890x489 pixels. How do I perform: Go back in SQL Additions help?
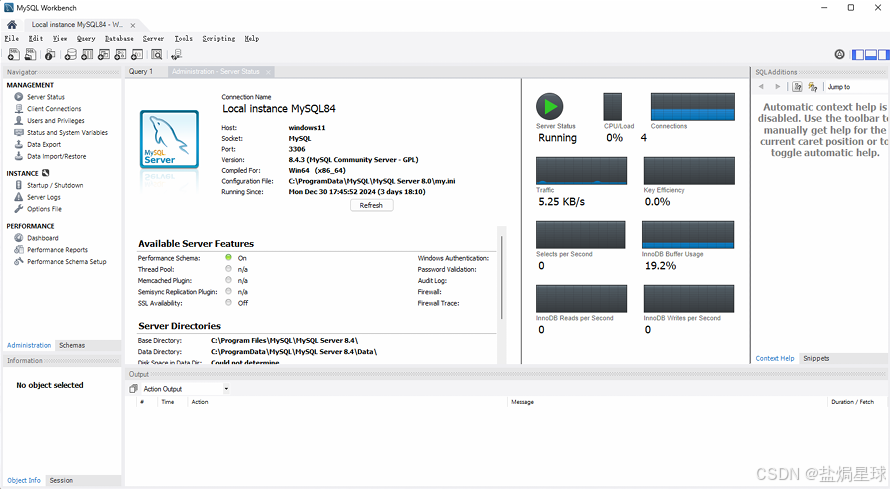point(761,87)
